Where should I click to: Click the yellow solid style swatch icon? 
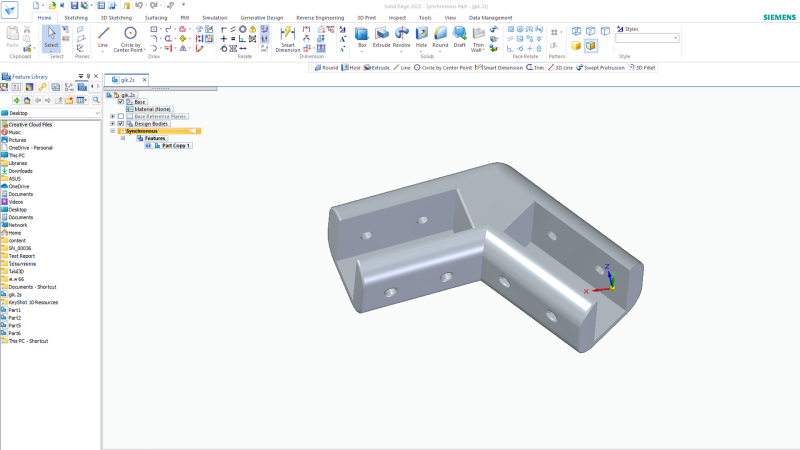tap(576, 46)
